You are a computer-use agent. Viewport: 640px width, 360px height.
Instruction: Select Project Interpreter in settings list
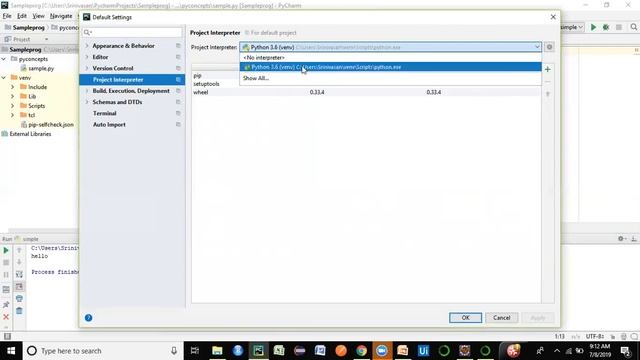coord(132,80)
